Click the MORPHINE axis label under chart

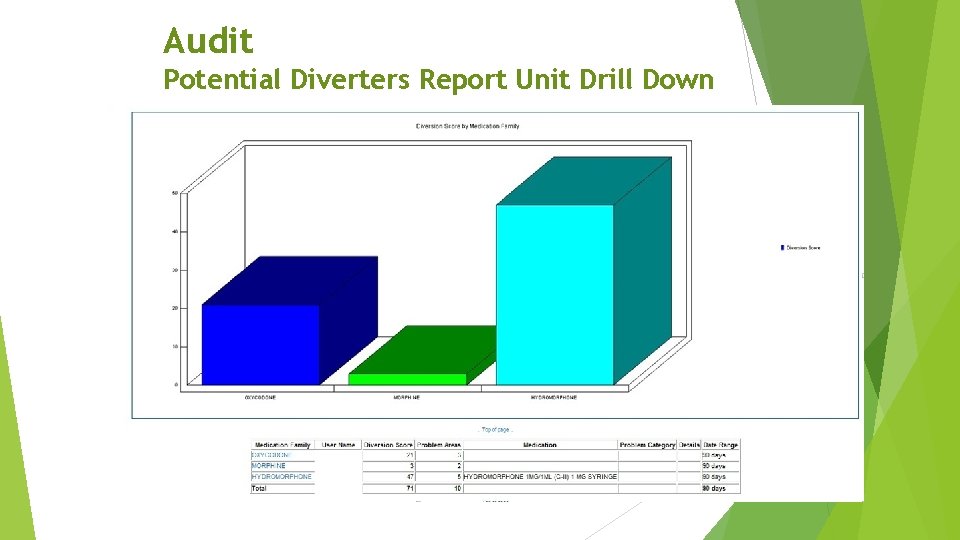pos(407,397)
